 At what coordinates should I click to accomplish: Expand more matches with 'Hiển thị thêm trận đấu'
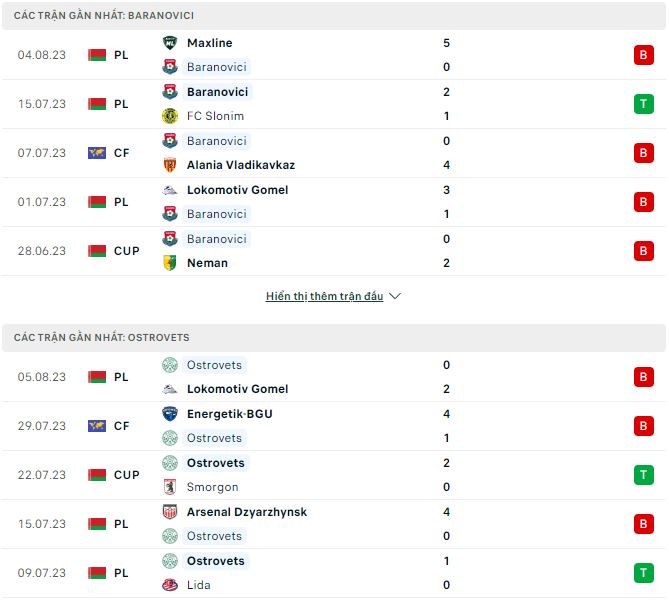coord(324,296)
